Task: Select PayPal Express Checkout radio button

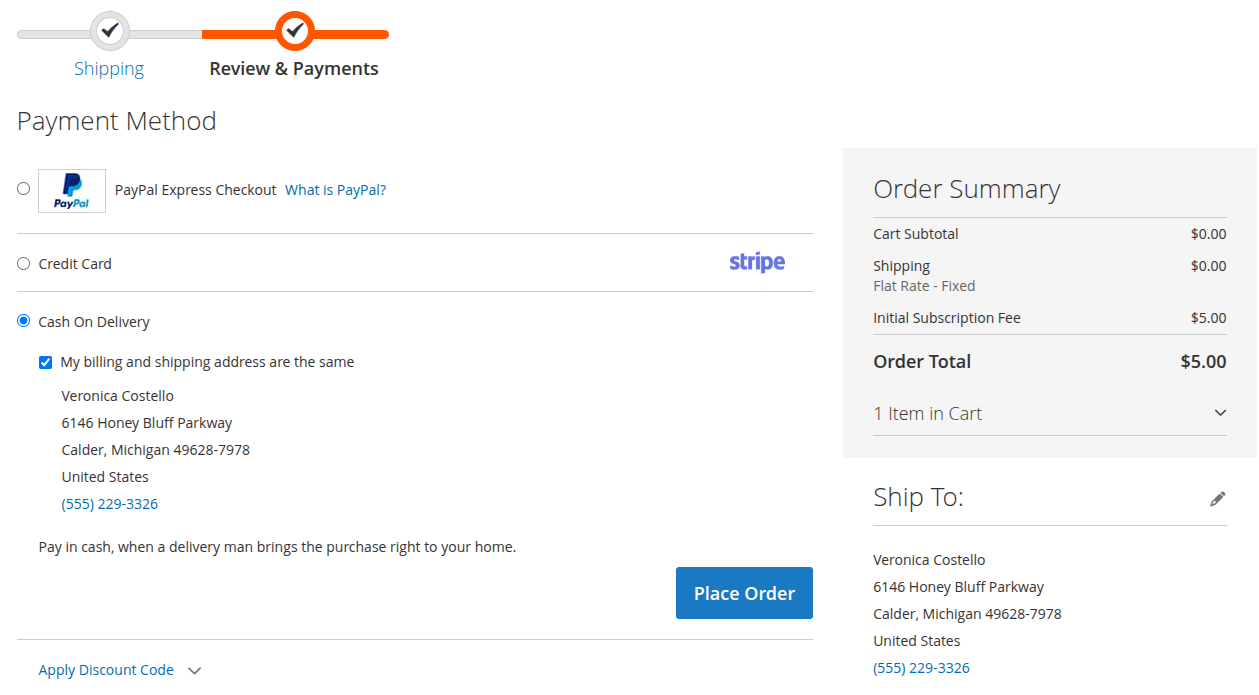Action: click(x=24, y=188)
